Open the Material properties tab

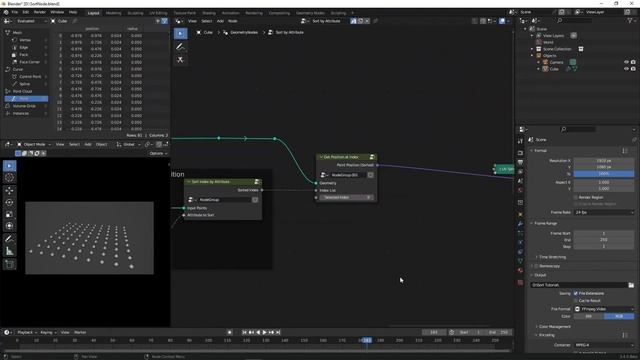tap(520, 270)
